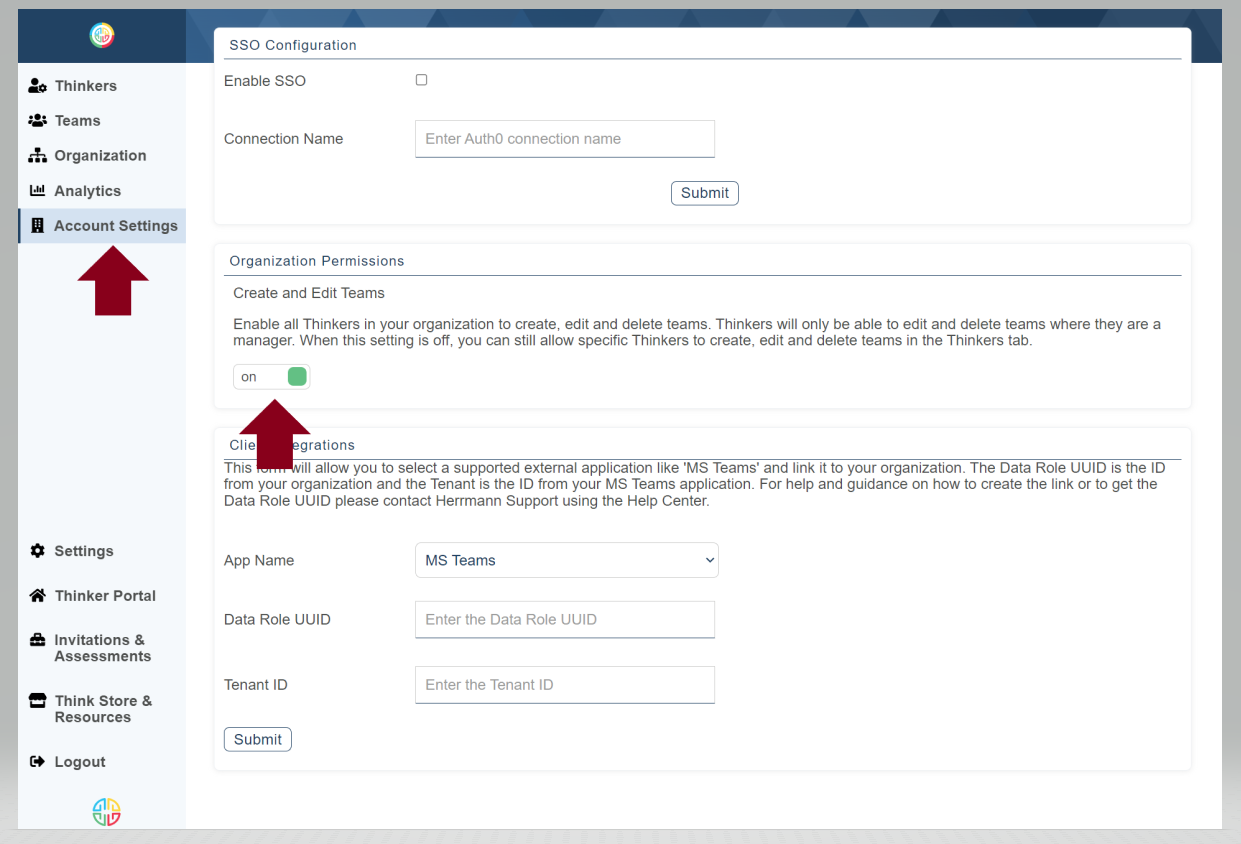
Task: Click the Account Settings building icon
Action: pyautogui.click(x=37, y=225)
